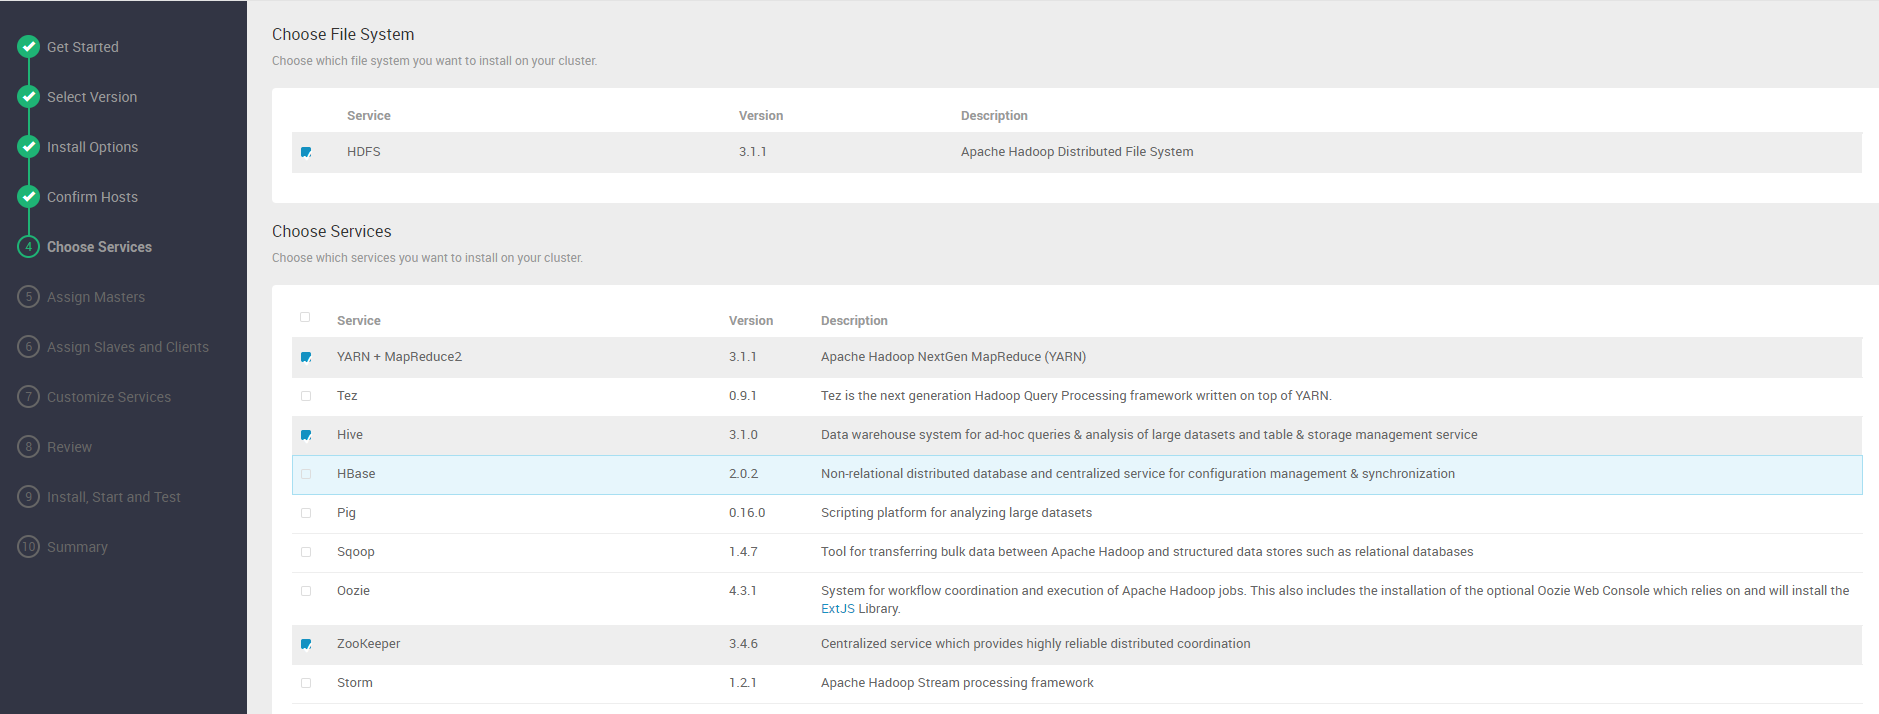Click the Get Started completed step checkmark
Screen dimensions: 1879x714
29,46
